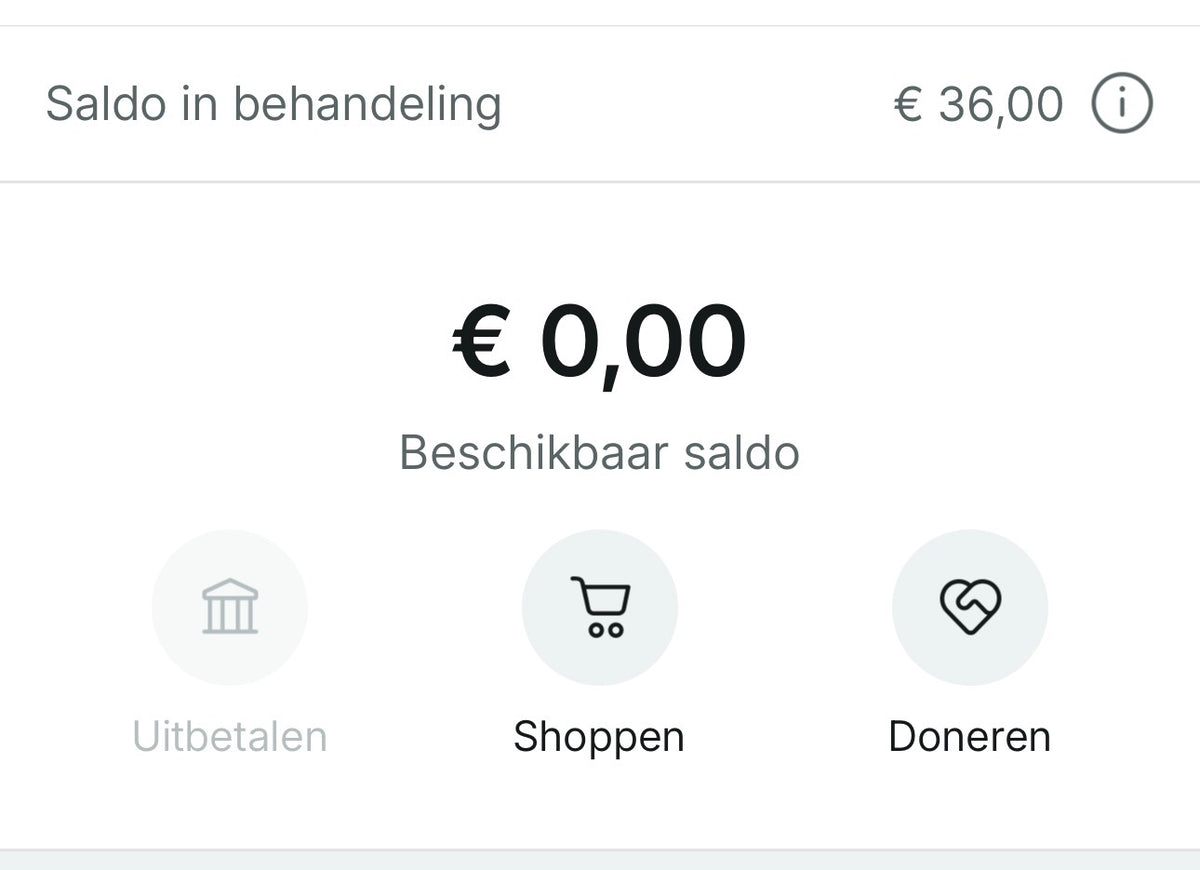
Task: Click the large € 0,00 balance
Action: pos(599,342)
